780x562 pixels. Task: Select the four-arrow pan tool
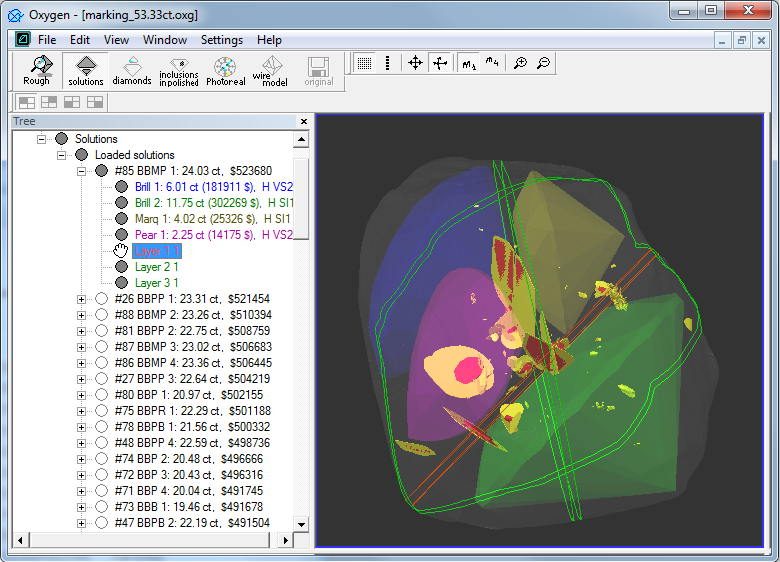416,63
